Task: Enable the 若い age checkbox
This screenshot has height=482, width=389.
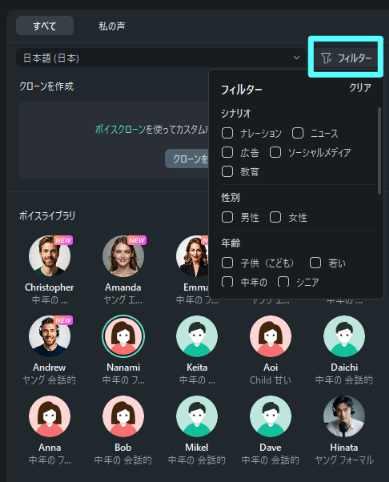Action: pyautogui.click(x=315, y=263)
